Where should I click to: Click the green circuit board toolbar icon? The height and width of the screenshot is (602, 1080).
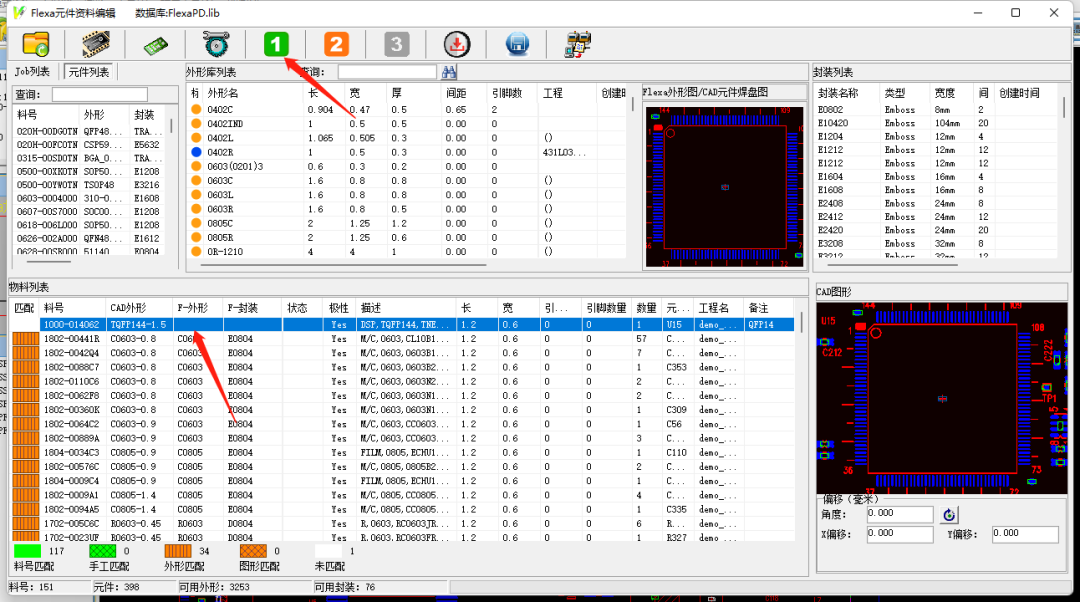(x=155, y=45)
